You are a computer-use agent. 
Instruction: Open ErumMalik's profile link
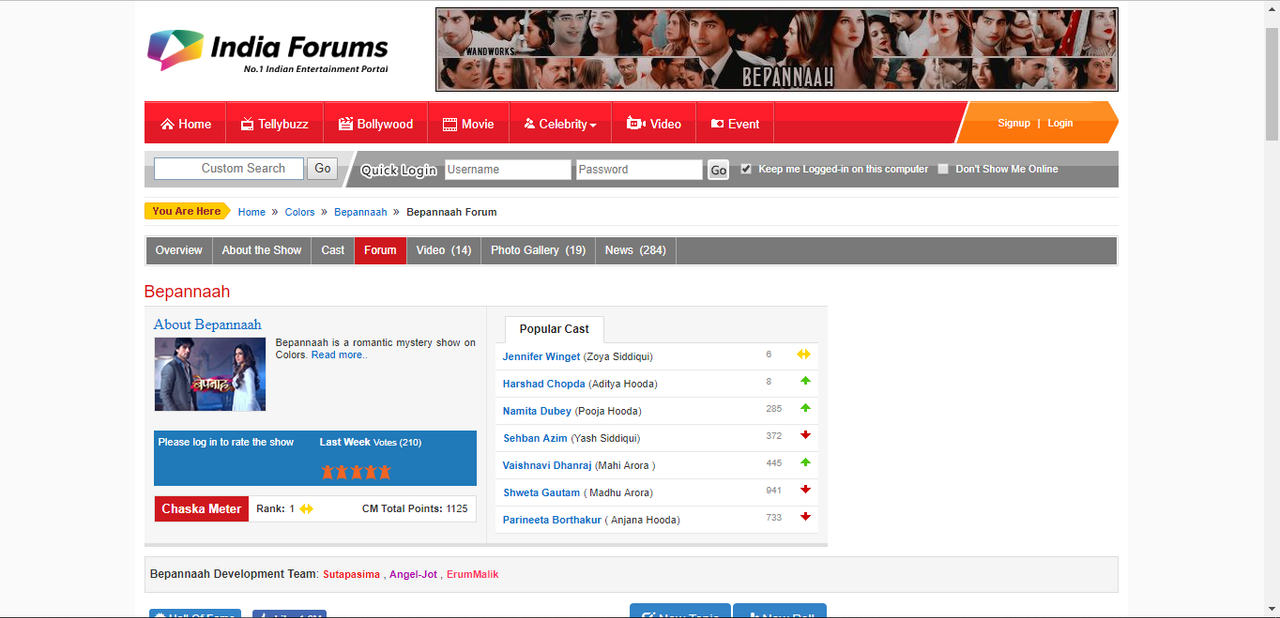472,574
